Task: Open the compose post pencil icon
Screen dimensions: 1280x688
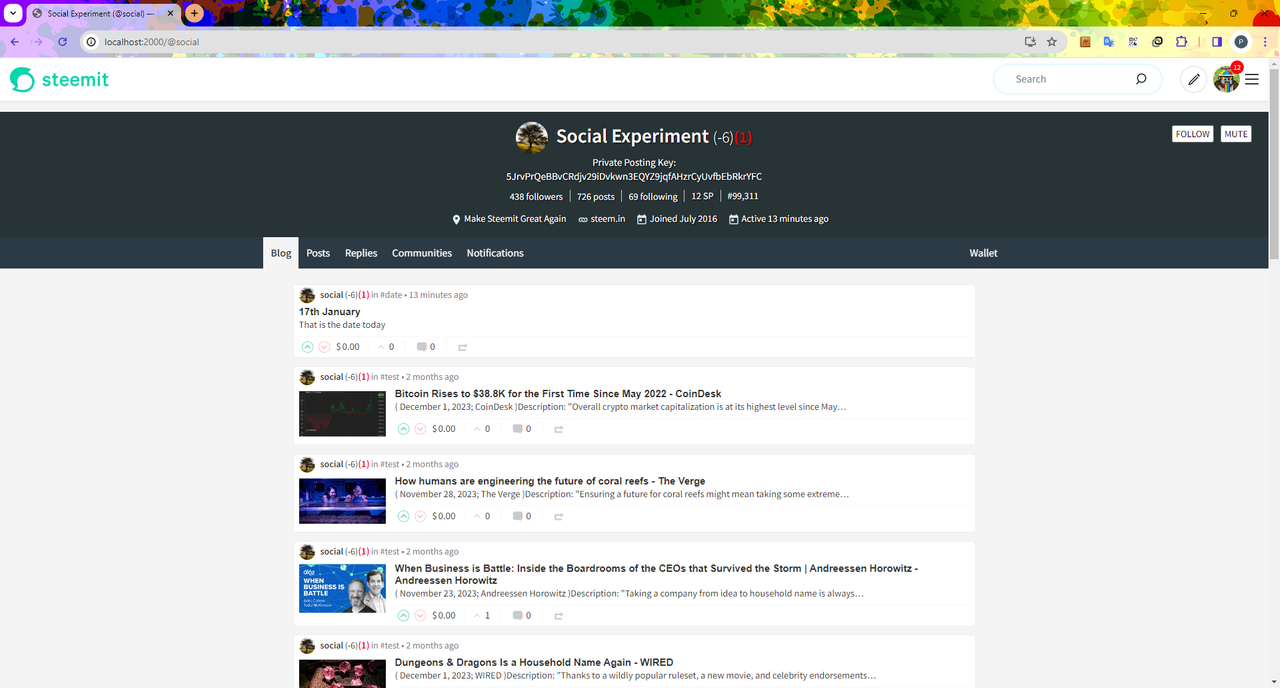Action: (1193, 80)
